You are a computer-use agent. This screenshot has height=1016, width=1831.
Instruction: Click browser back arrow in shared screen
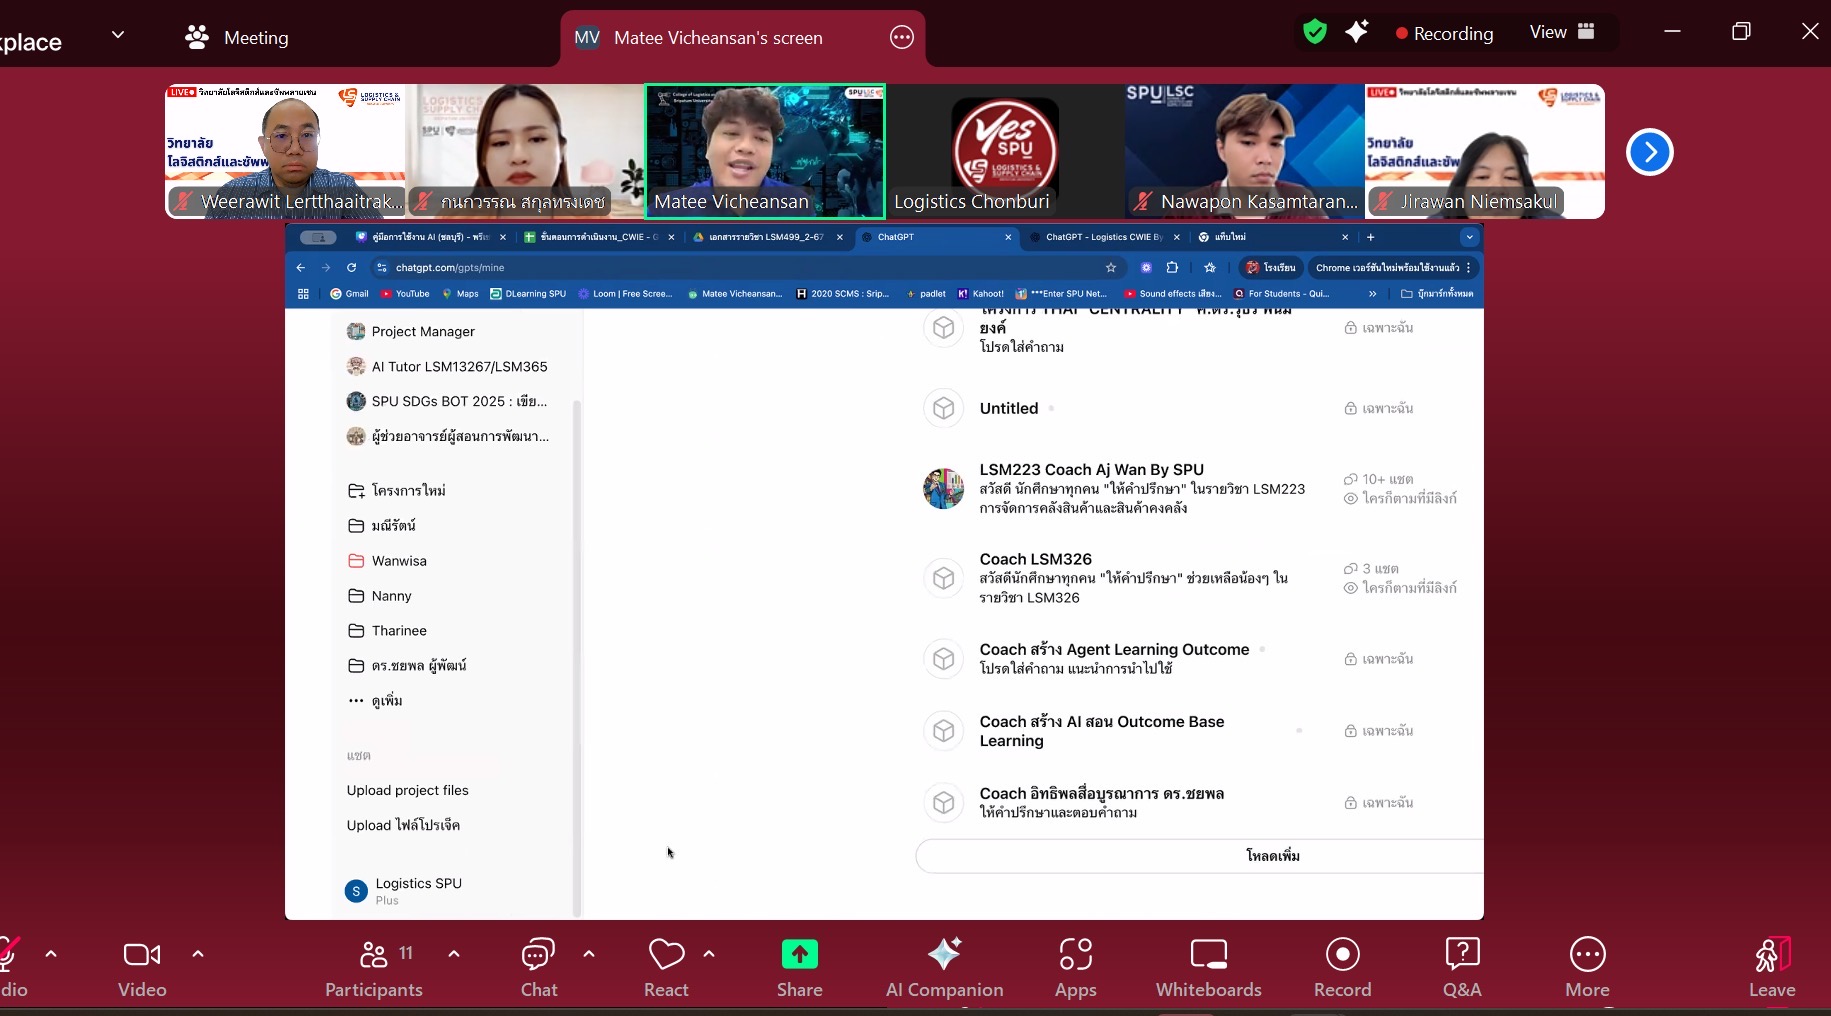coord(301,267)
